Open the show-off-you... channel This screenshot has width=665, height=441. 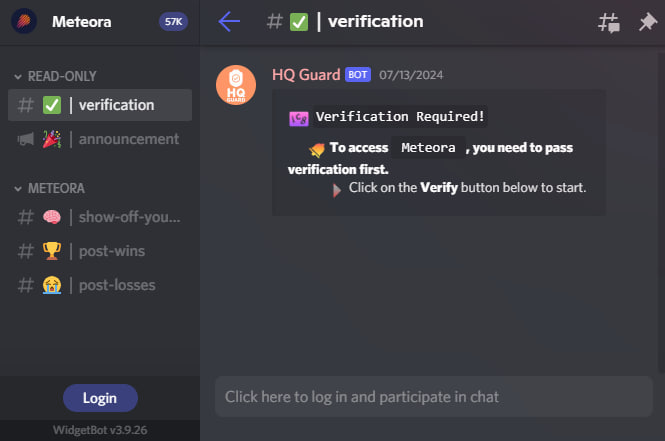(100, 217)
